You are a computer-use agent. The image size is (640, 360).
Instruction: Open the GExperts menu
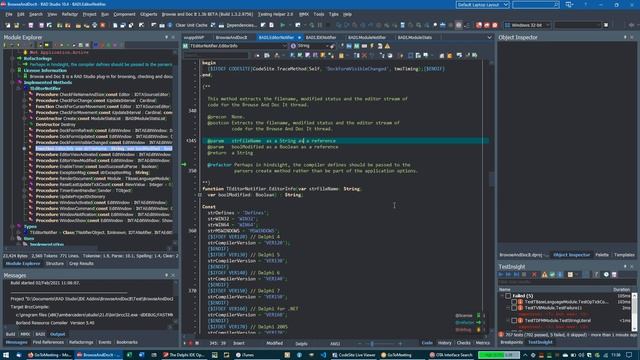pyautogui.click(x=148, y=14)
